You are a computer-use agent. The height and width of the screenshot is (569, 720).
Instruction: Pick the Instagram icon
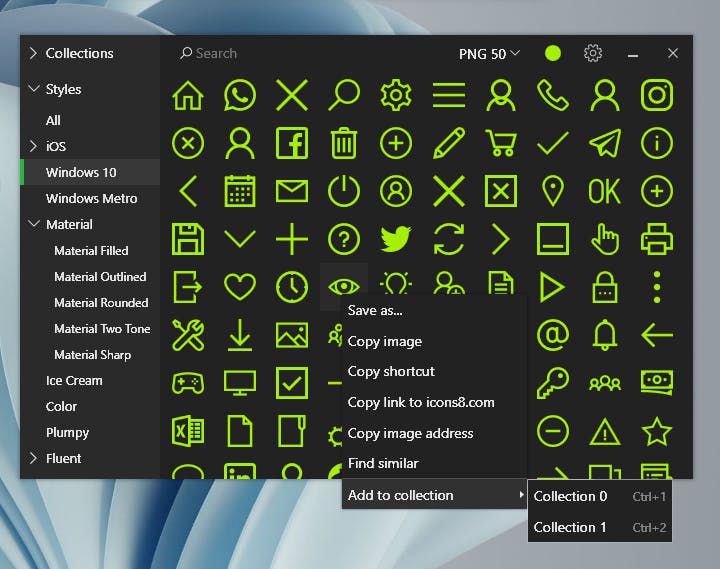point(657,96)
